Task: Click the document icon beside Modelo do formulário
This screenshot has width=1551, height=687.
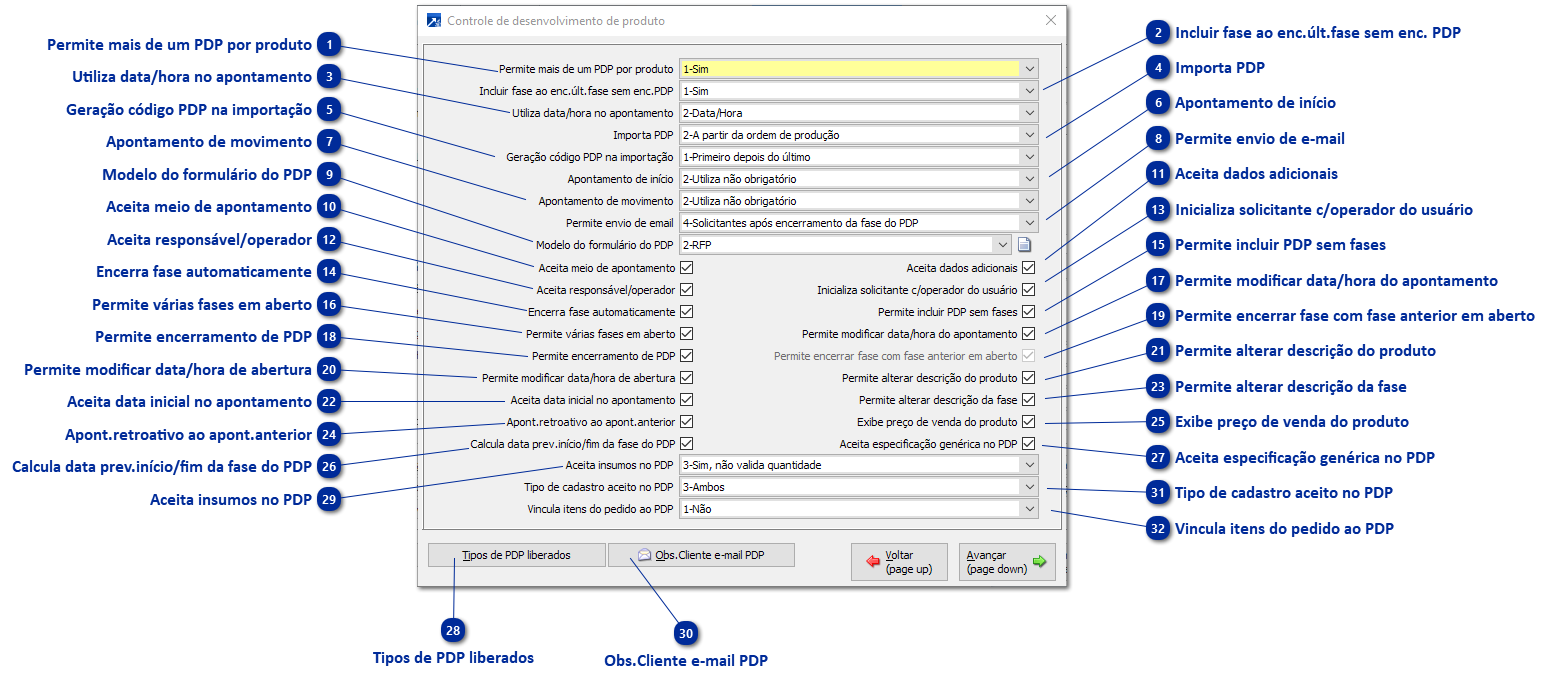Action: click(x=1024, y=245)
